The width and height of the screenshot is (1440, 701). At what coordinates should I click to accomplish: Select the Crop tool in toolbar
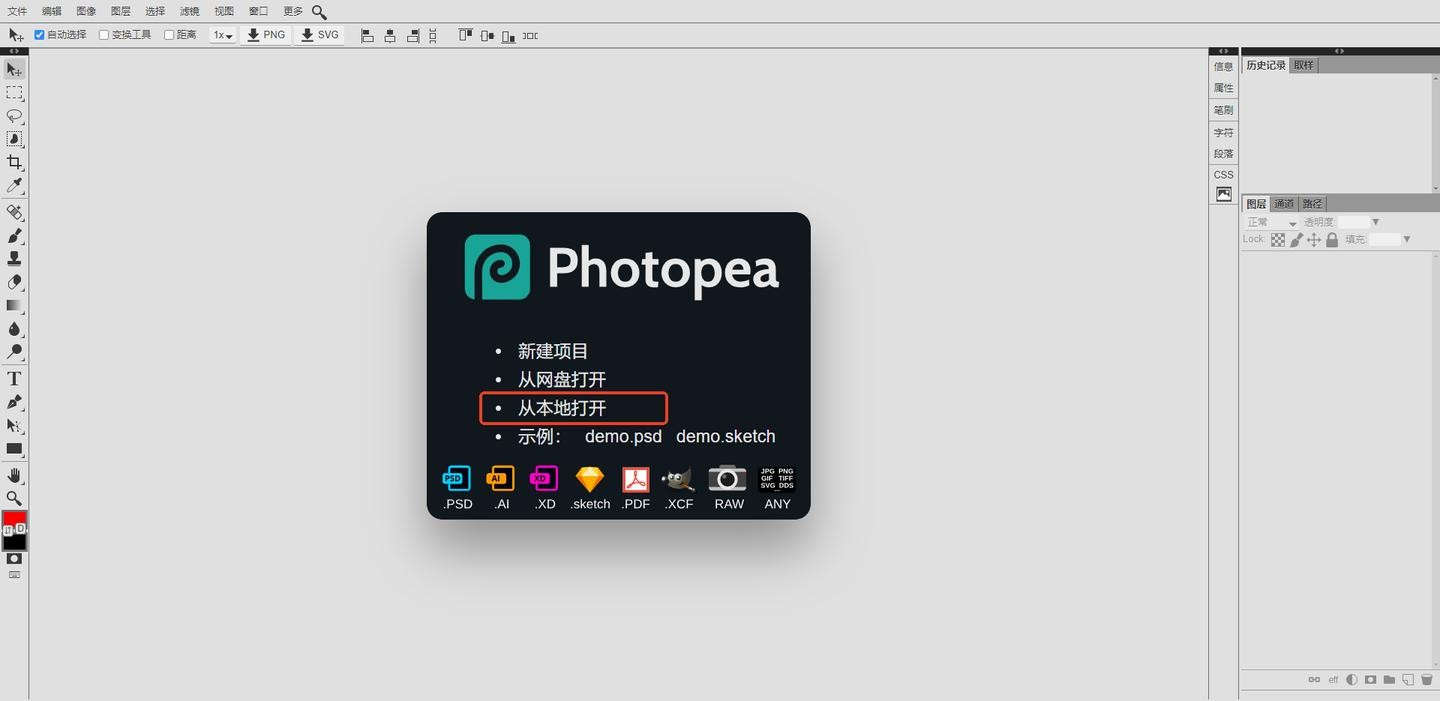click(x=14, y=162)
